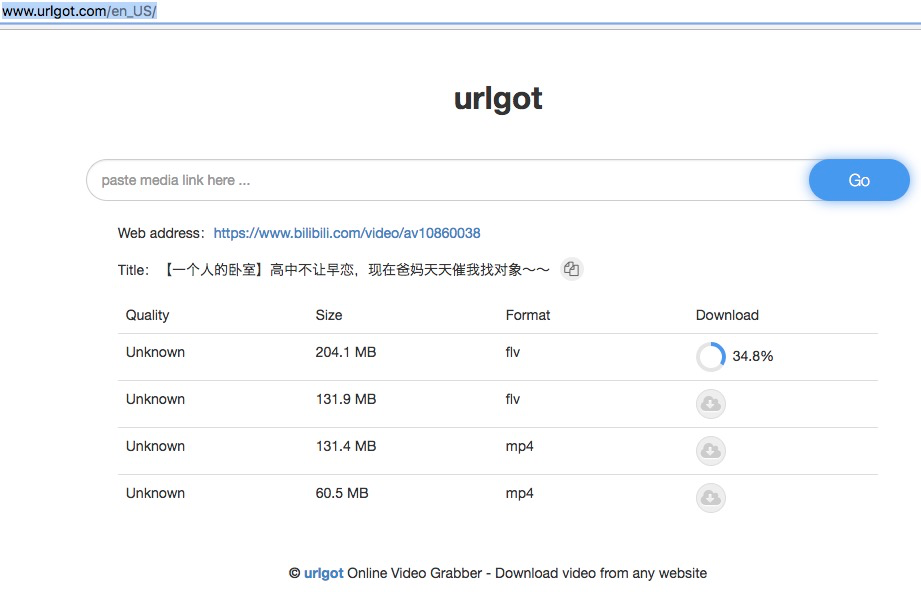The height and width of the screenshot is (593, 921).
Task: Click Unknown quality in the 131.9 MB row
Action: point(155,399)
